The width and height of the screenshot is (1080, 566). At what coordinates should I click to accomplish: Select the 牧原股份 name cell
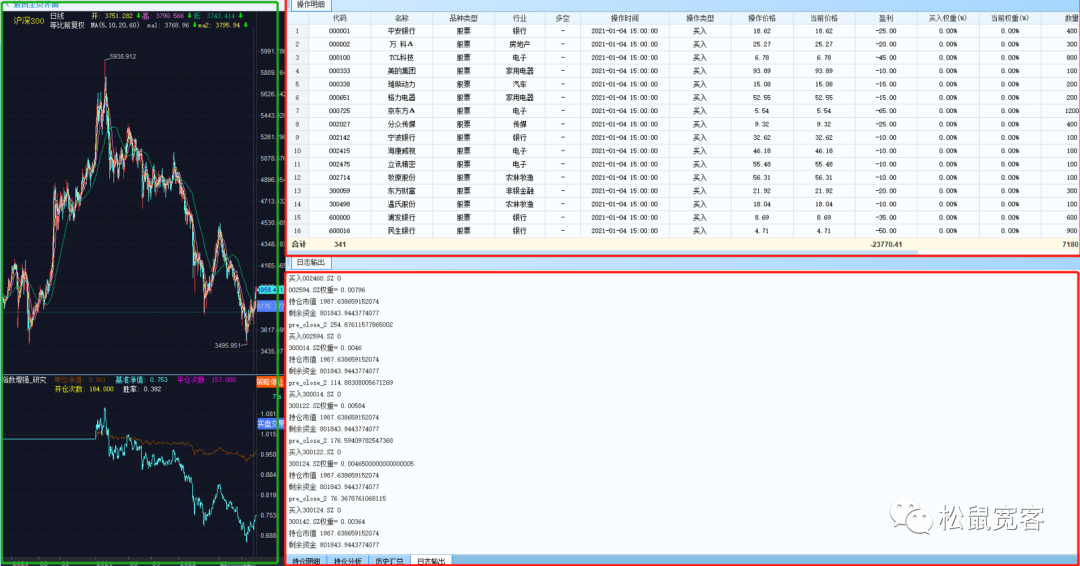402,178
